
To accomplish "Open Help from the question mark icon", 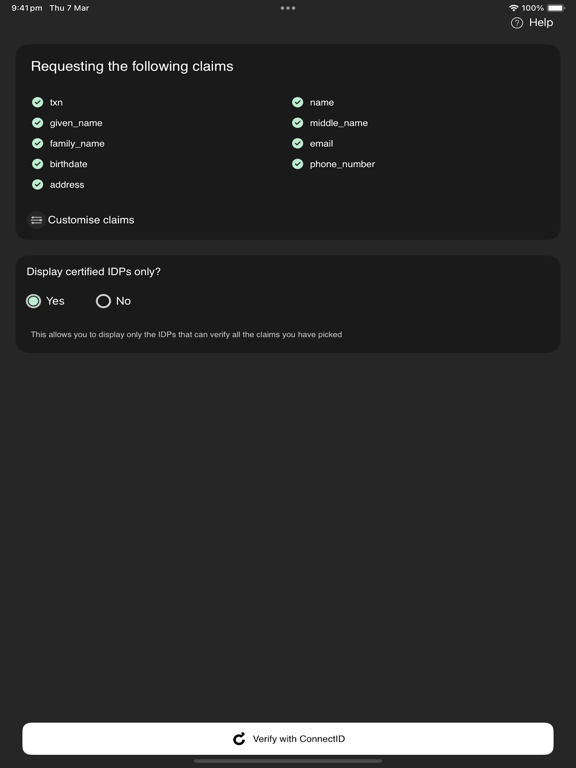I will click(x=517, y=23).
